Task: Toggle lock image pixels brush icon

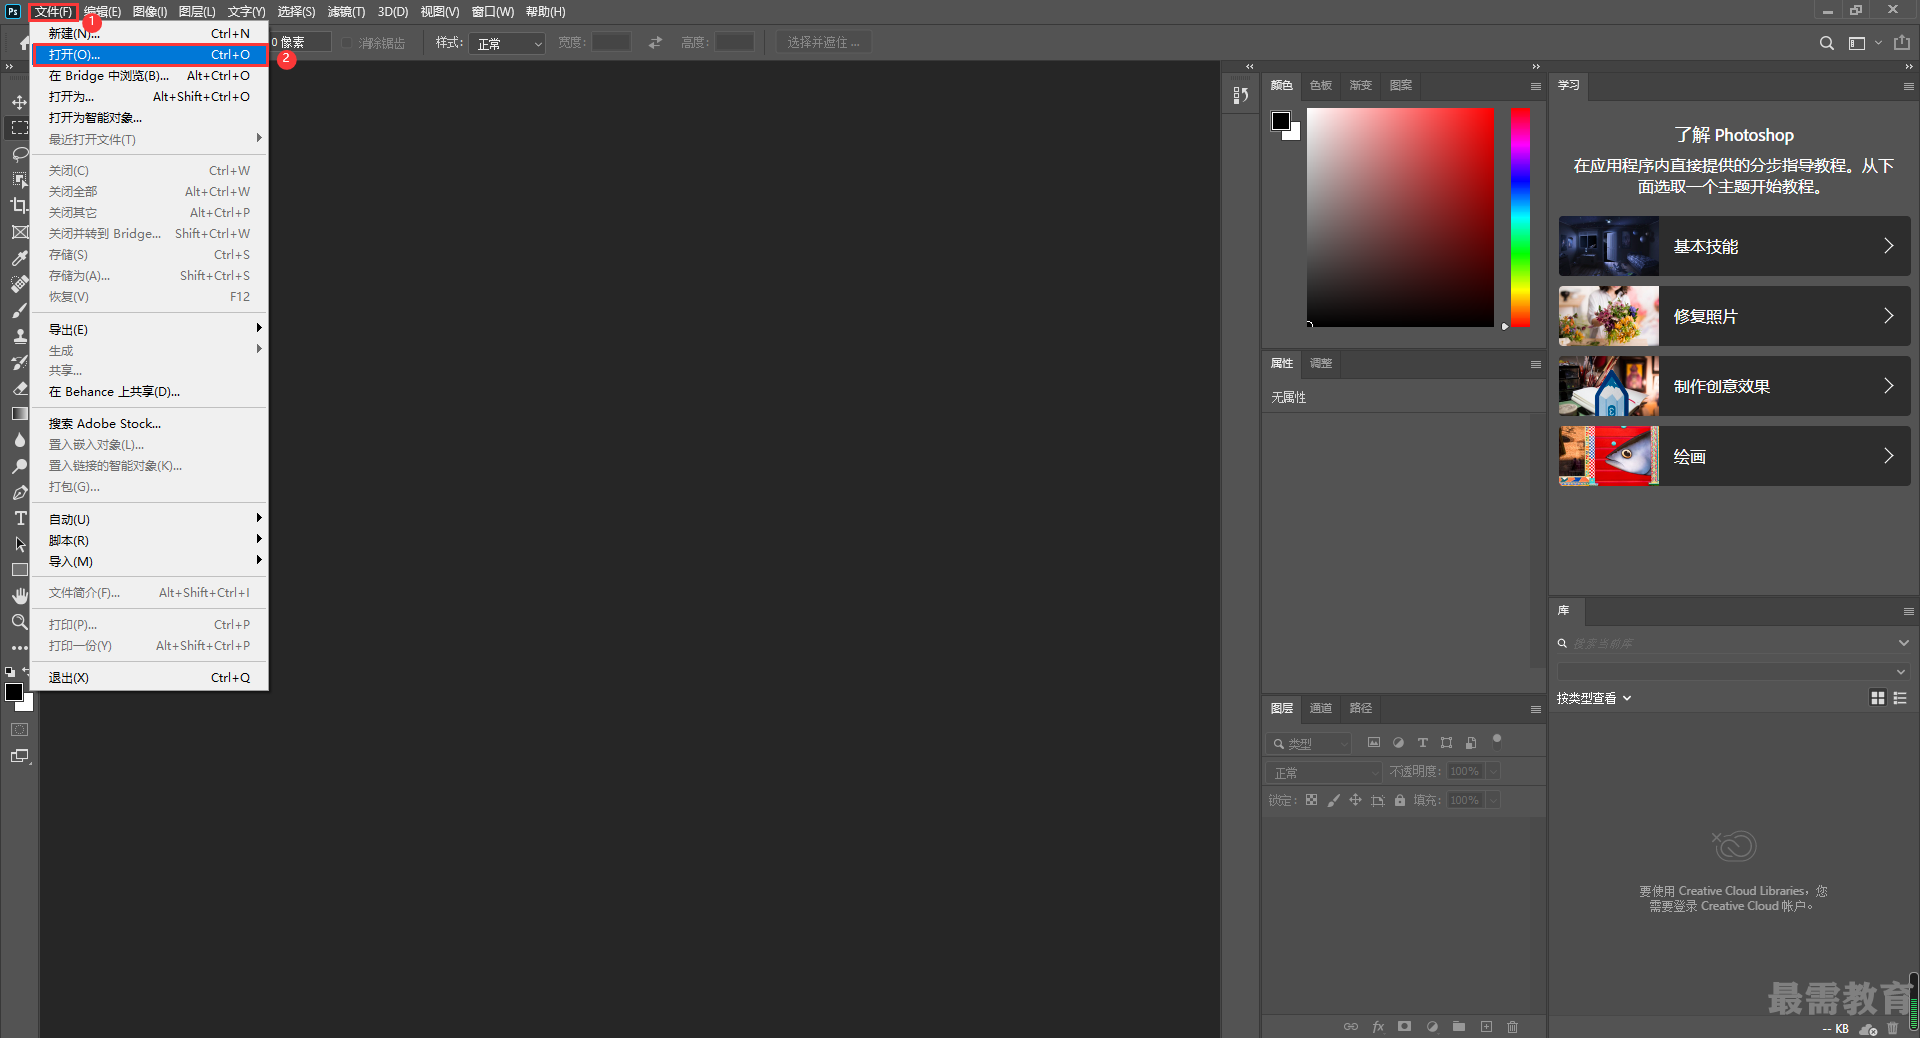Action: pos(1333,800)
